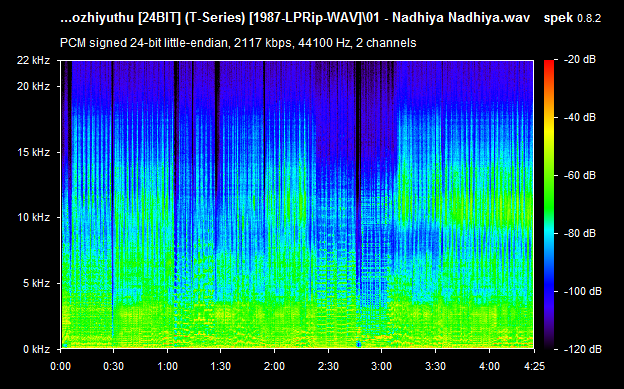Click the 2:30 time axis label
624x389 pixels.
(328, 366)
